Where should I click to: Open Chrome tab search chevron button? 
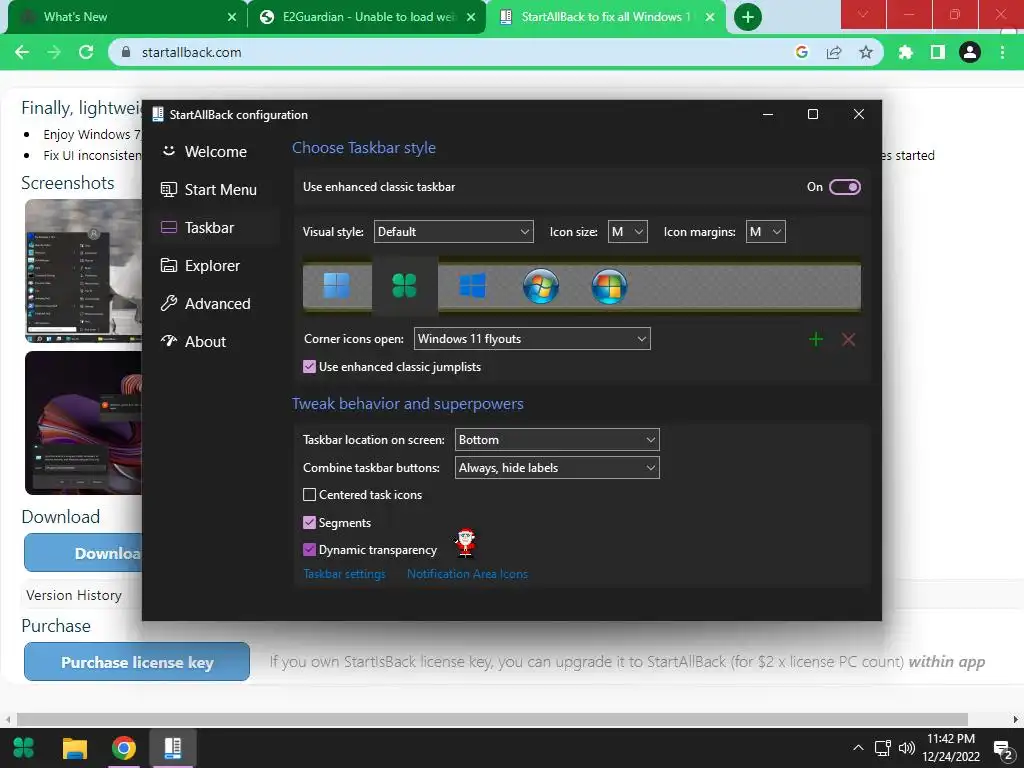click(863, 14)
